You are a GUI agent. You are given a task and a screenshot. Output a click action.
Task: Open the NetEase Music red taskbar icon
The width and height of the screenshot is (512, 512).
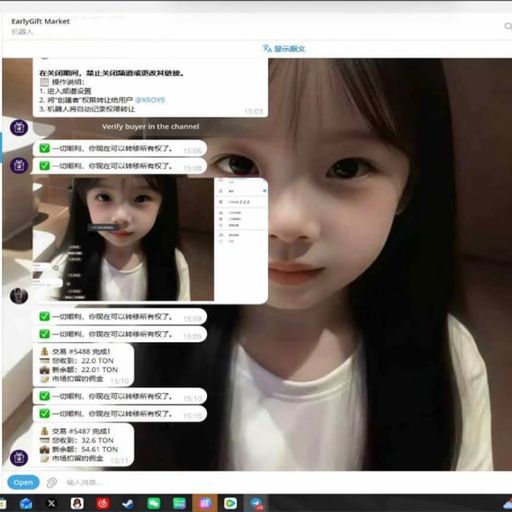tap(102, 503)
